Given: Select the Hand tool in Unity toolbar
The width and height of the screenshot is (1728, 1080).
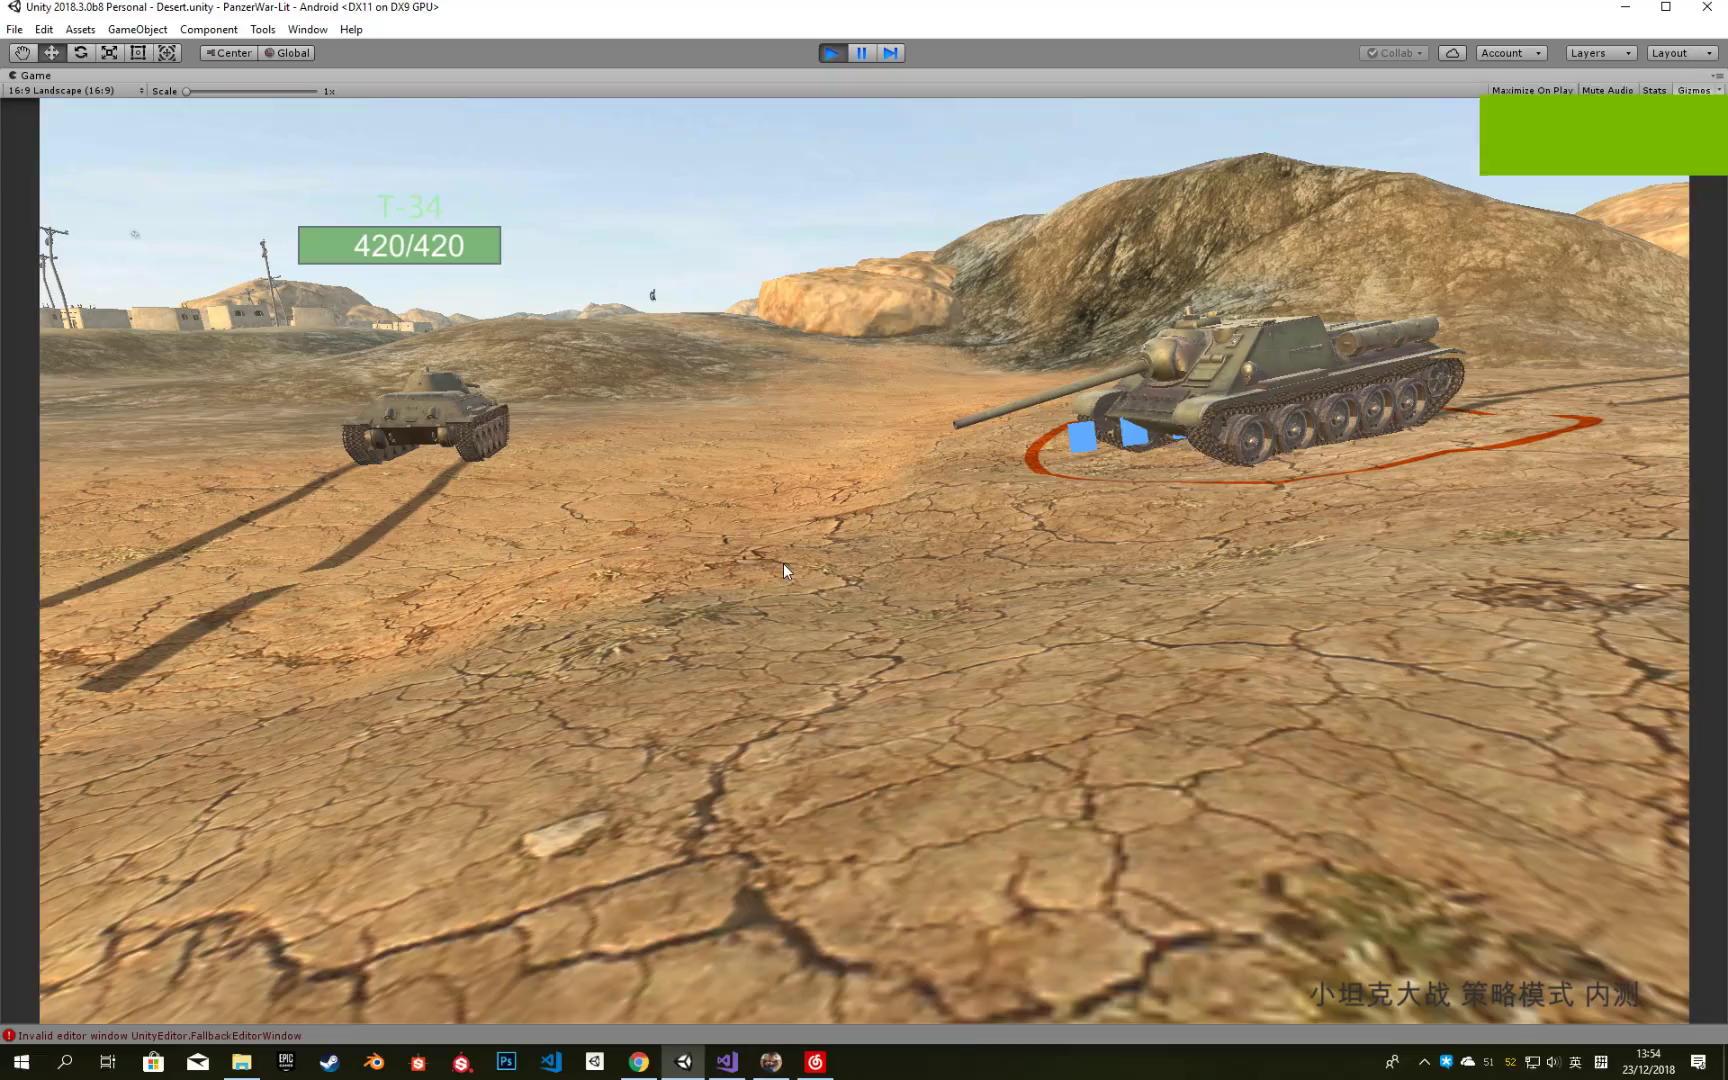Looking at the screenshot, I should (22, 53).
